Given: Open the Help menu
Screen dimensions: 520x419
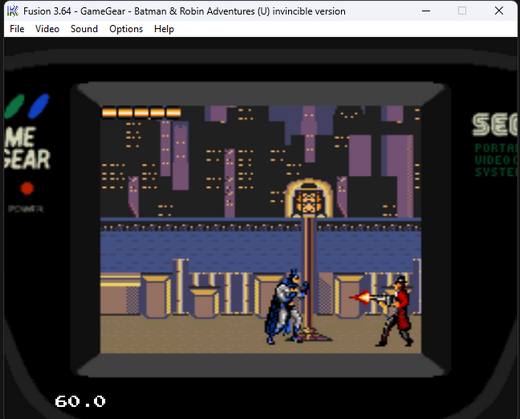Looking at the screenshot, I should (x=164, y=29).
